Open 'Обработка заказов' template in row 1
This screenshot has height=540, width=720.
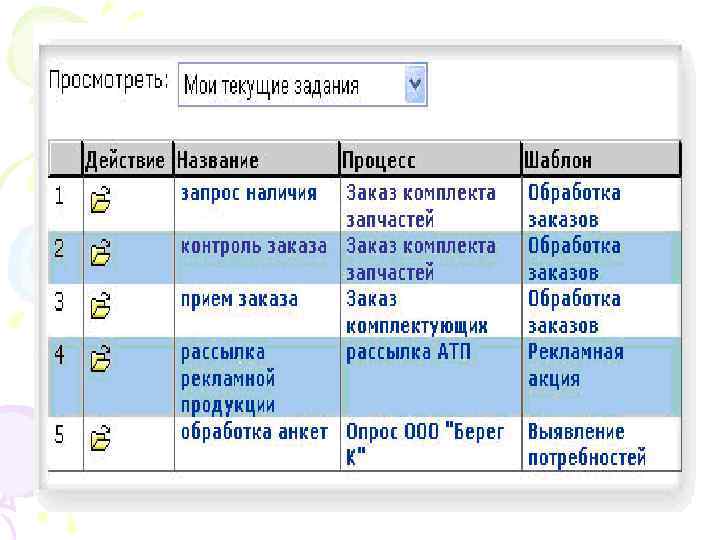coord(574,206)
